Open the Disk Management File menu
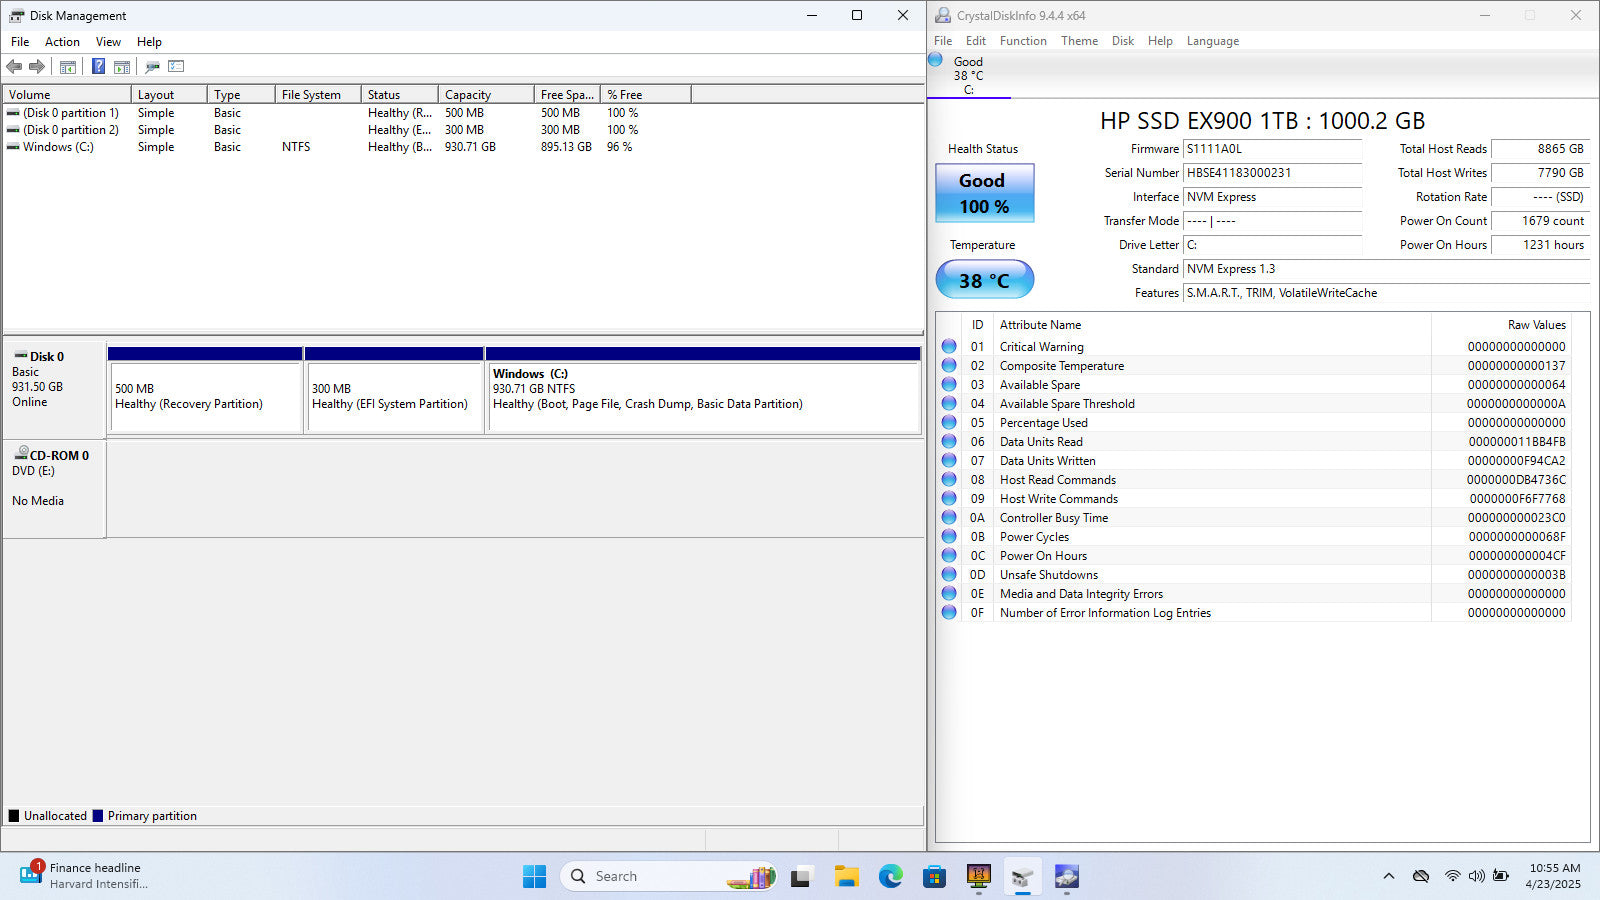Viewport: 1600px width, 900px height. [20, 42]
